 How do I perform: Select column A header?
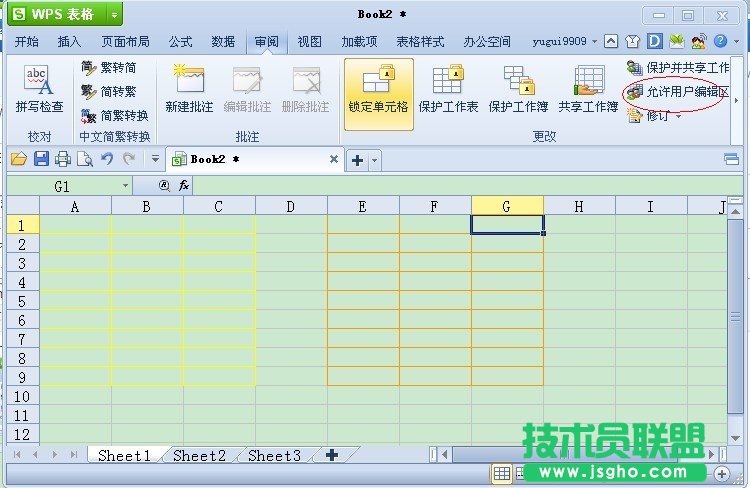coord(75,206)
